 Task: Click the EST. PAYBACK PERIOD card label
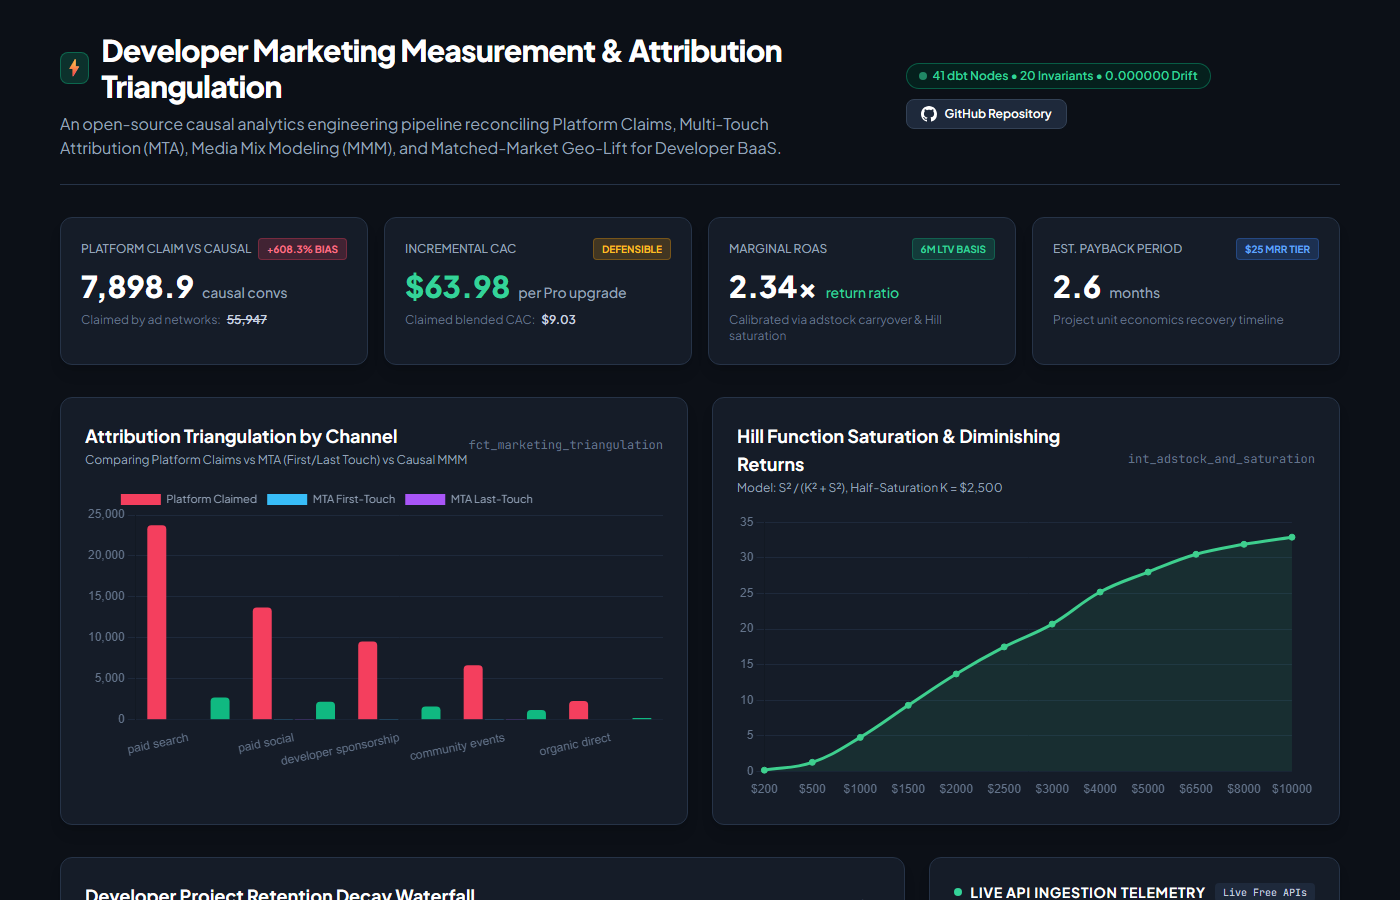tap(1117, 249)
